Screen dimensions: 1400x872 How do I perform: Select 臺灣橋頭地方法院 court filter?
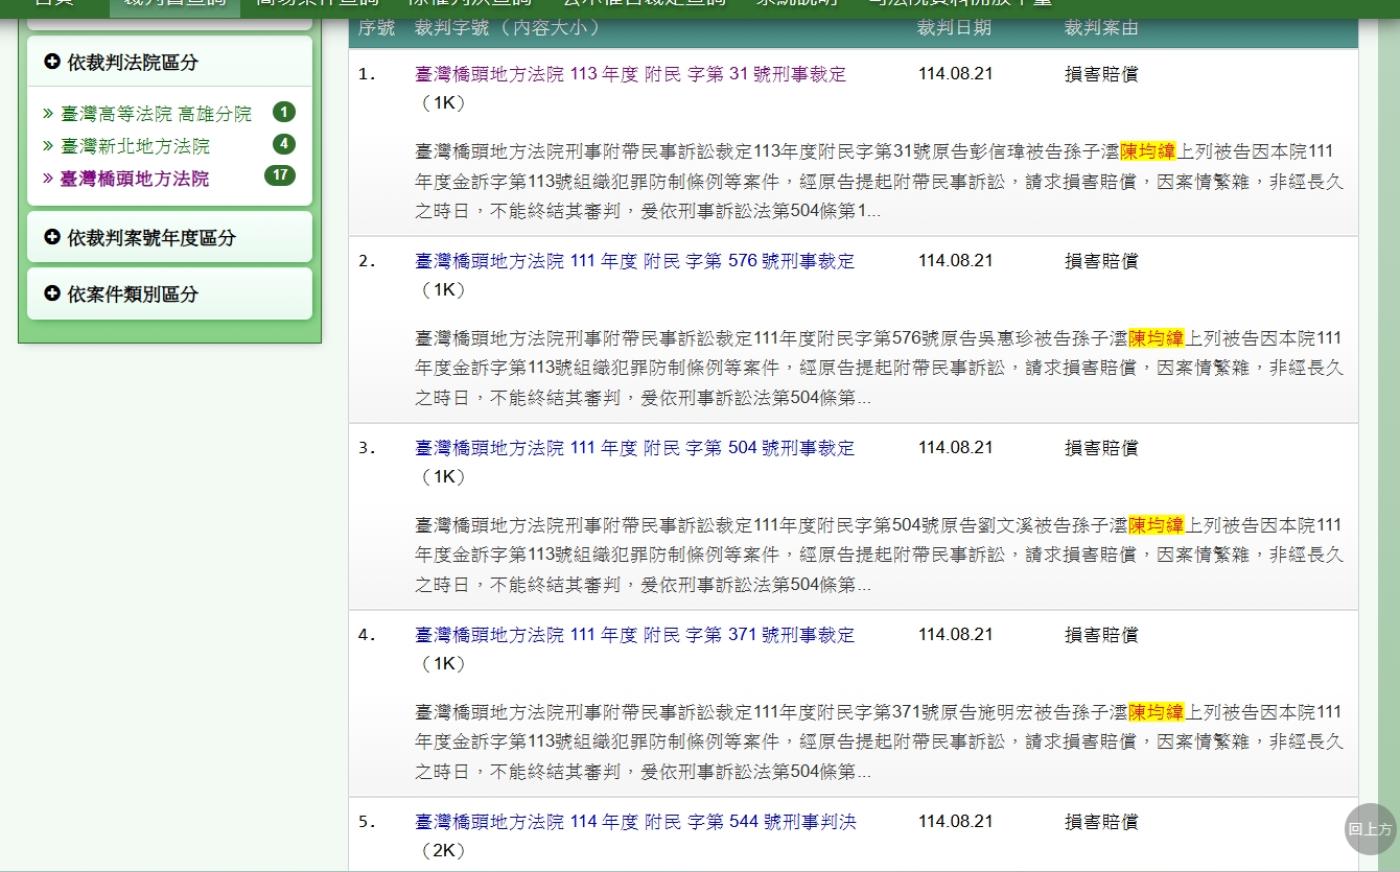(x=134, y=178)
